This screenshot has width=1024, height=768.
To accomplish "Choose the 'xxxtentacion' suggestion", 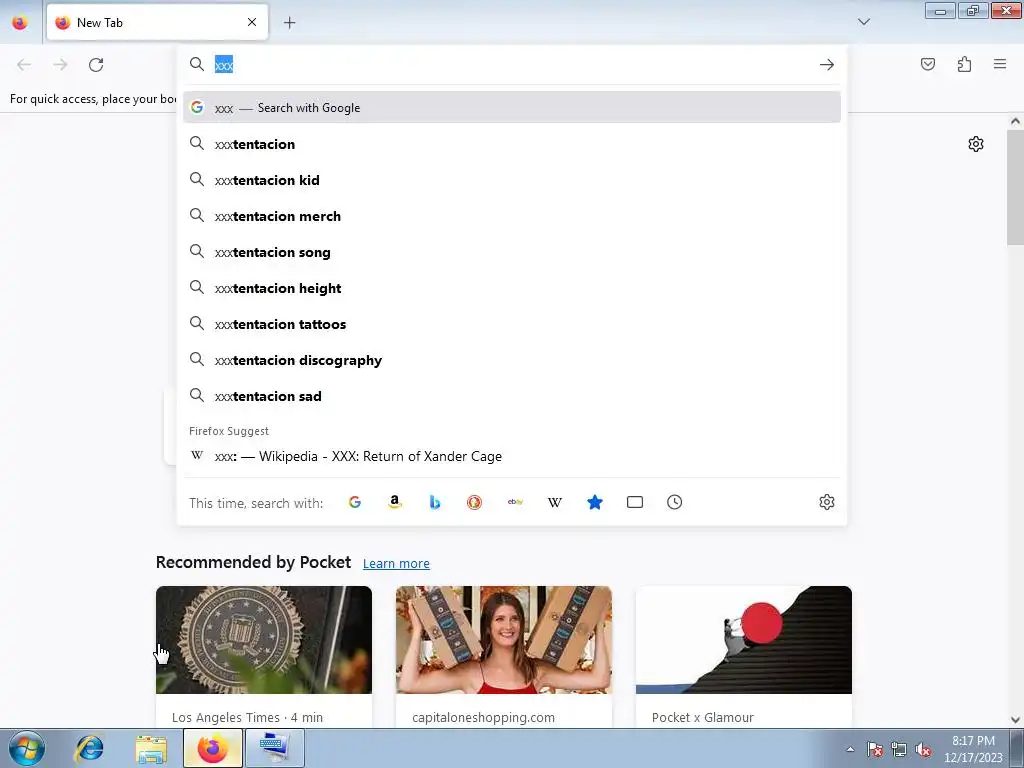I will point(512,144).
